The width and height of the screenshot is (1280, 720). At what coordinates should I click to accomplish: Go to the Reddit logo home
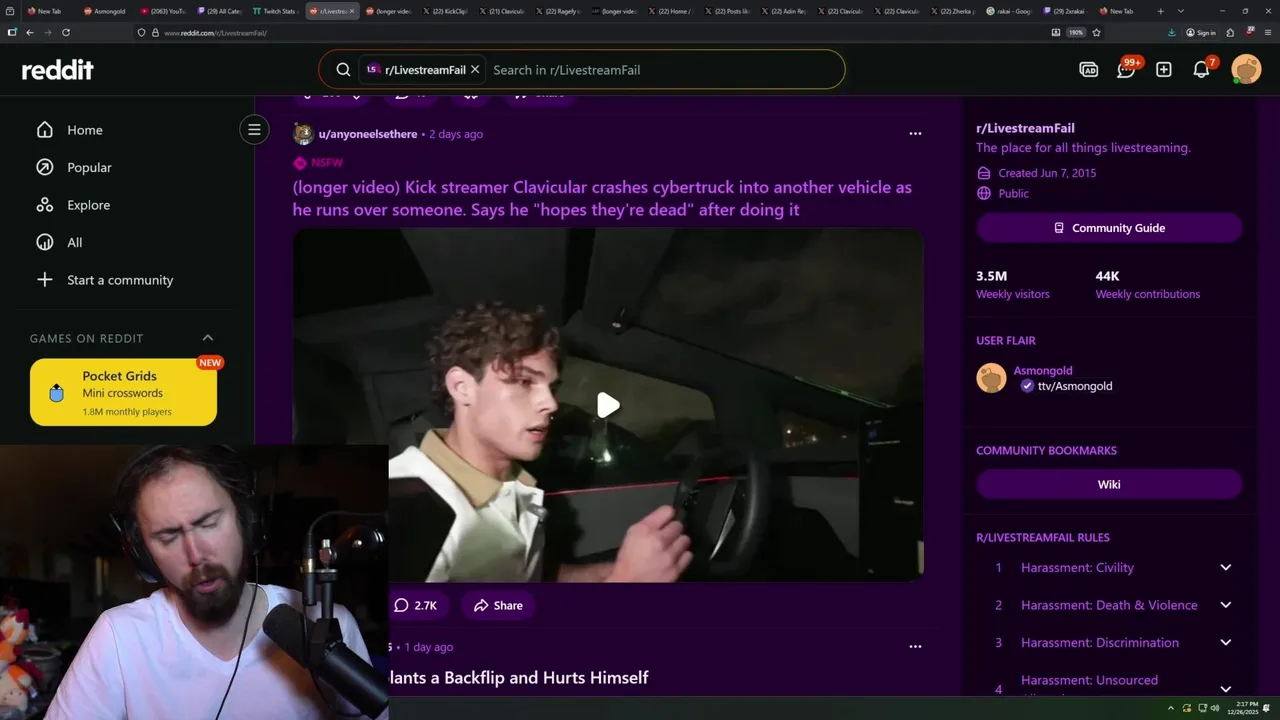coord(58,70)
